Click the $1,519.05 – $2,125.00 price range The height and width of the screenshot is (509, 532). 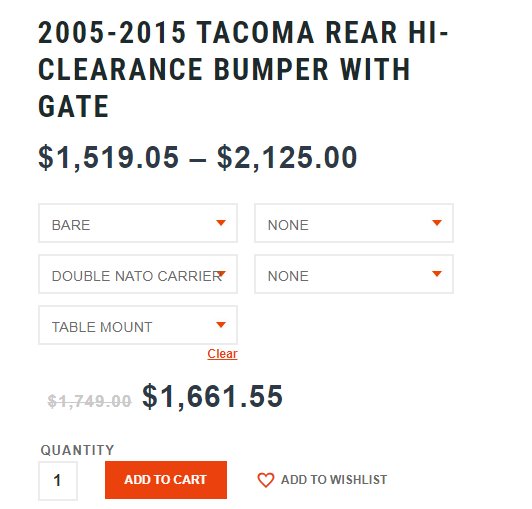click(x=198, y=157)
